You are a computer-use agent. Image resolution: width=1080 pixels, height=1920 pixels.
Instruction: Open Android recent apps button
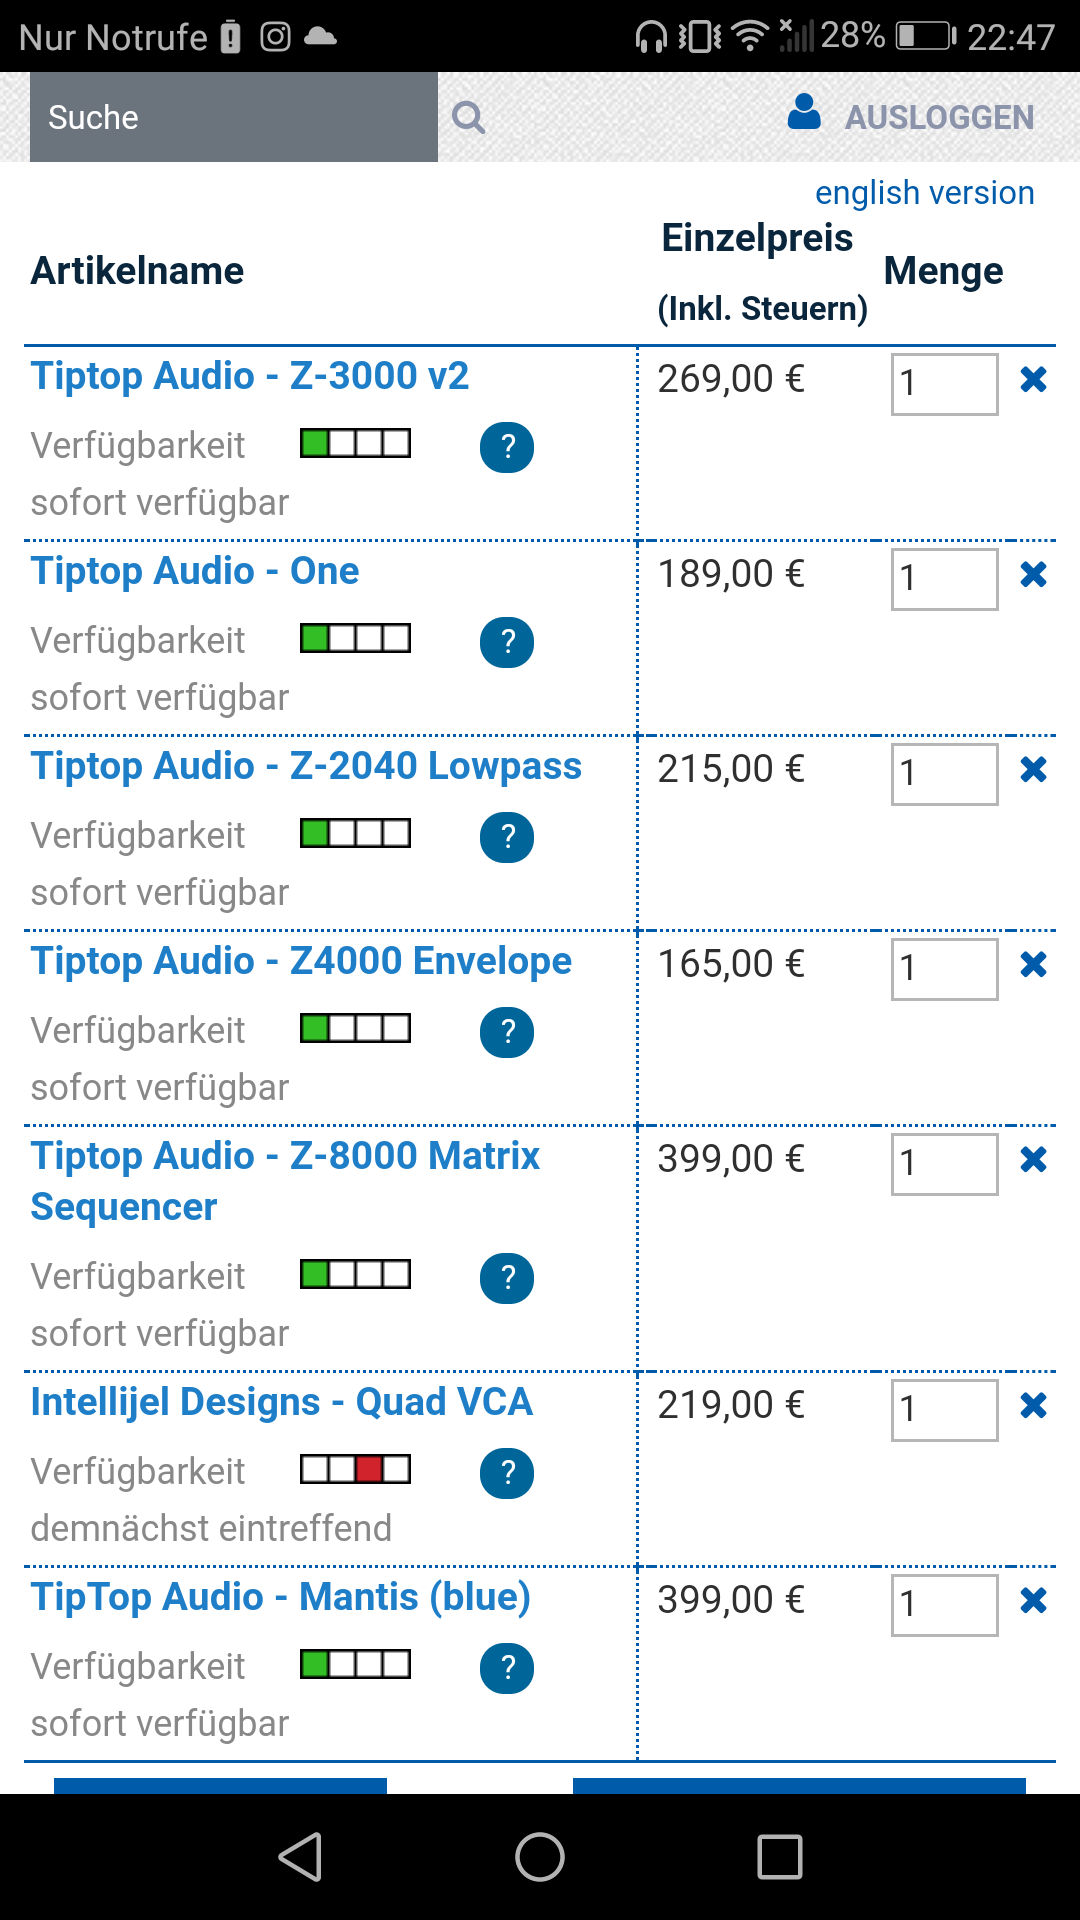[780, 1857]
